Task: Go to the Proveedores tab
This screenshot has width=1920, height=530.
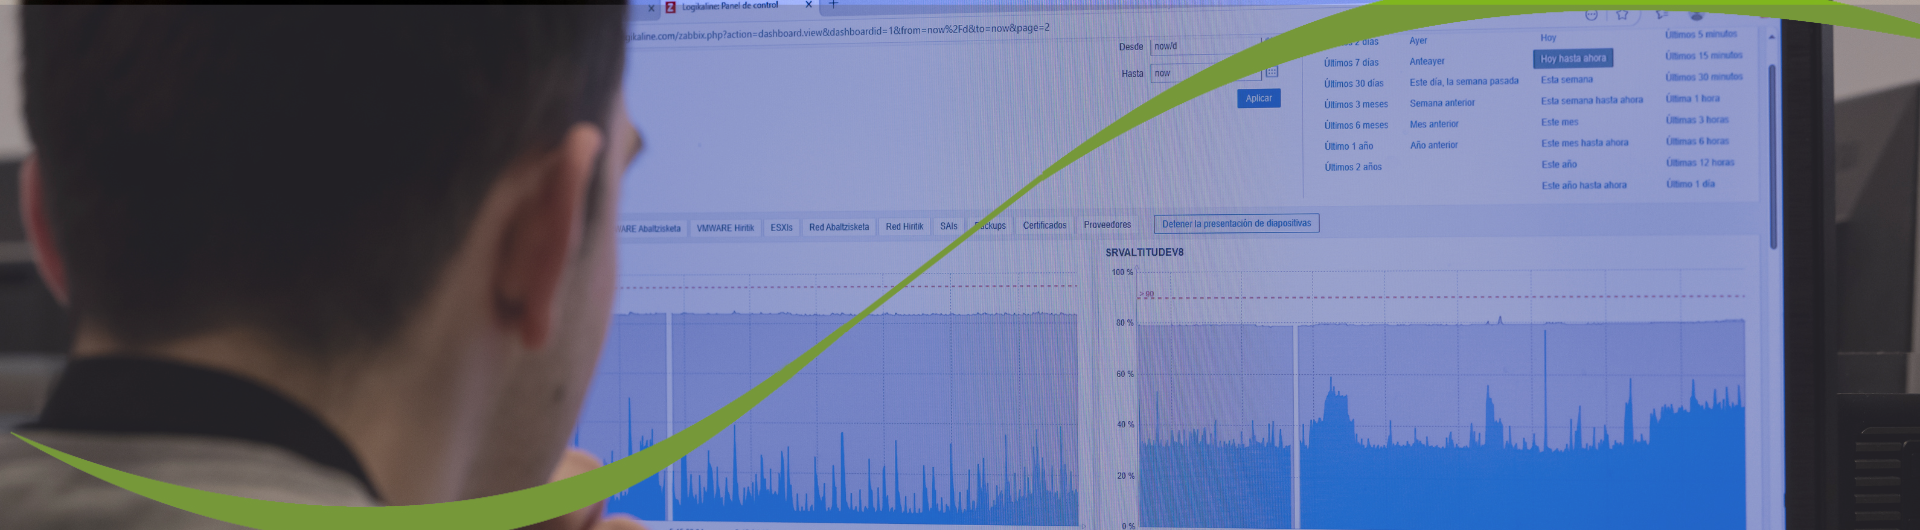Action: [x=1107, y=225]
